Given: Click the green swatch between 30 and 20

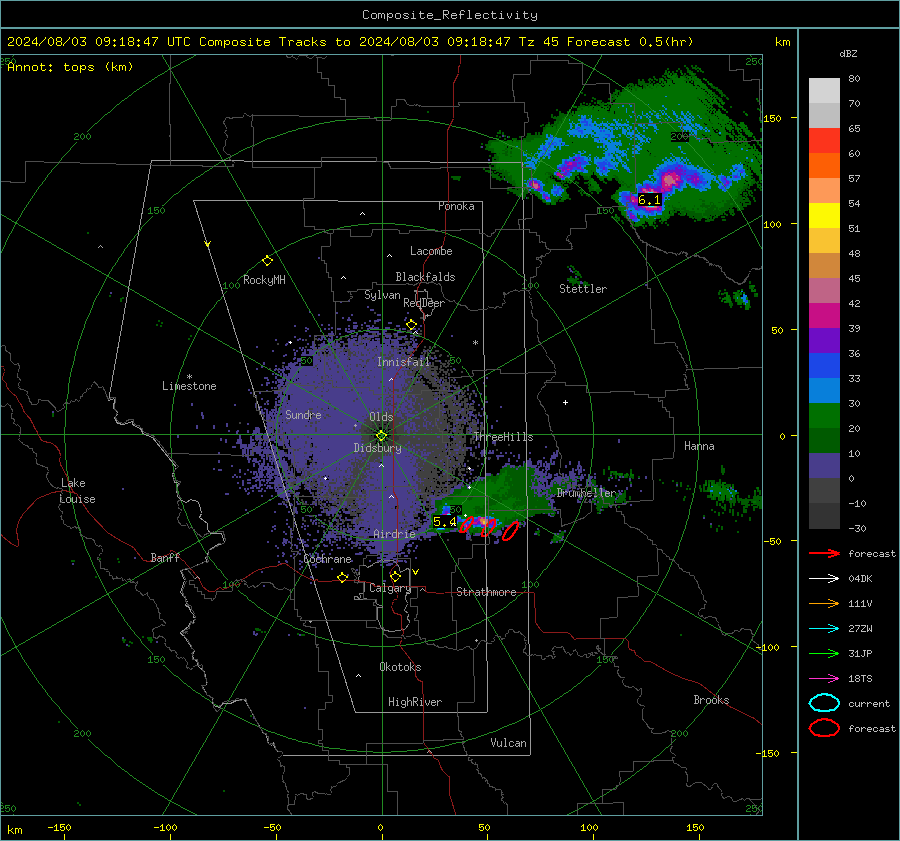Looking at the screenshot, I should click(x=824, y=416).
